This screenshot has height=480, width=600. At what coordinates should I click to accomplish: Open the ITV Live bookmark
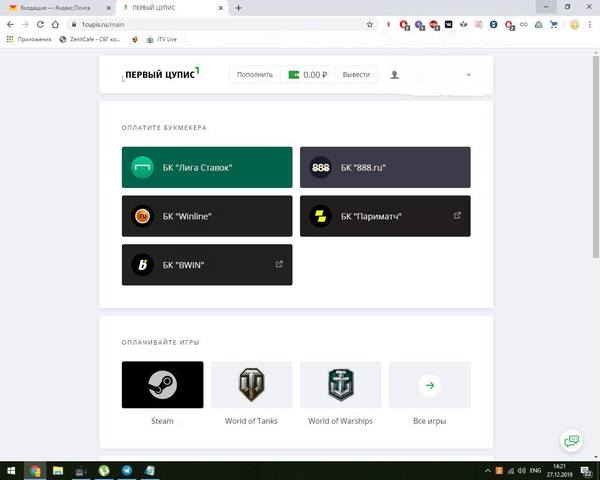click(161, 39)
